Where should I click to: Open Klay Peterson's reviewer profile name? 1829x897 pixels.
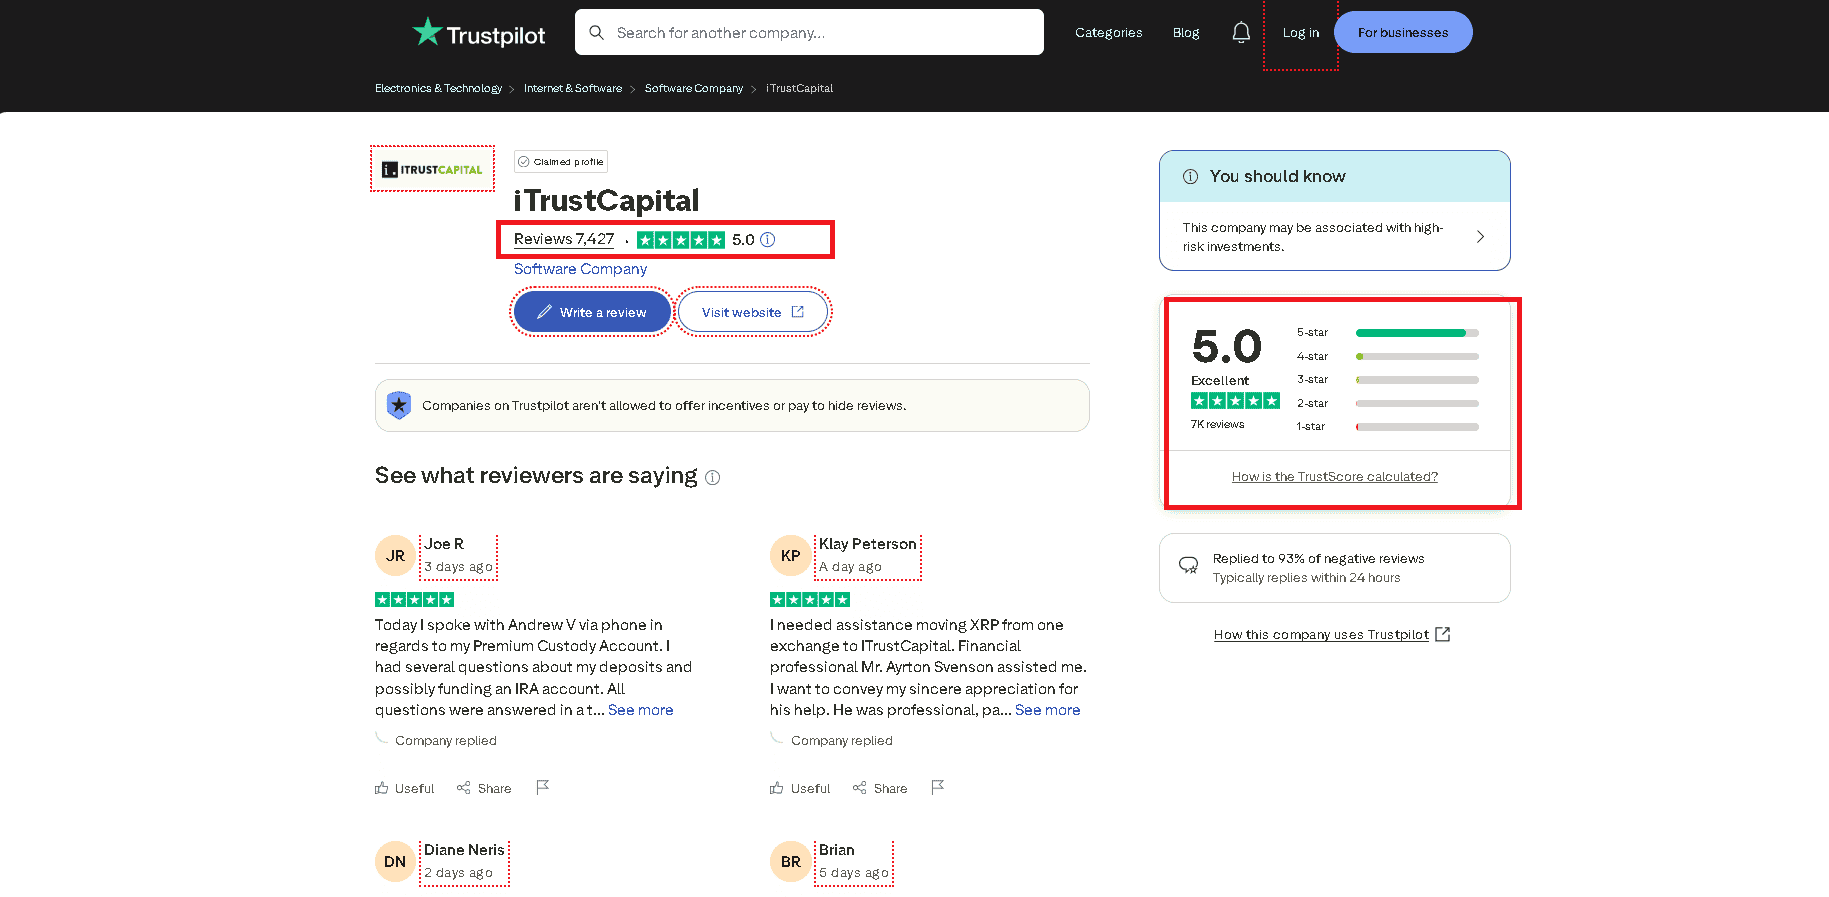click(x=868, y=544)
